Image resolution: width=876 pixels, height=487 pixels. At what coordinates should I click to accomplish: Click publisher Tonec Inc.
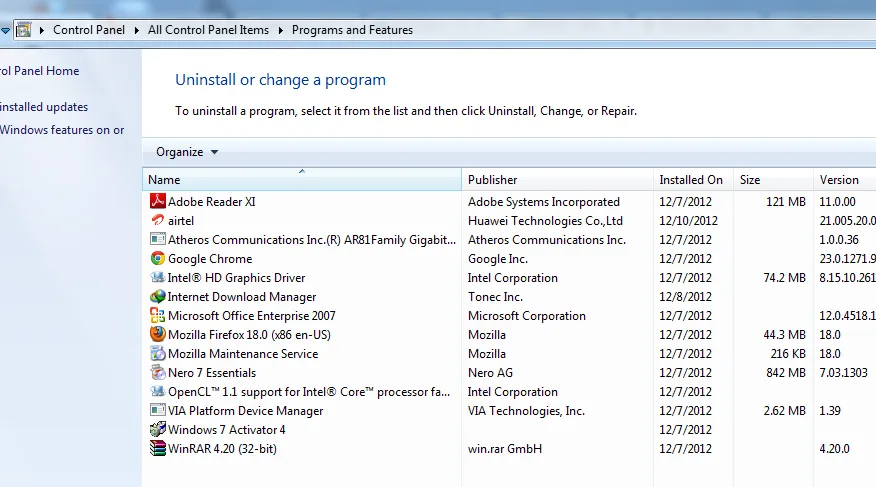pyautogui.click(x=495, y=297)
